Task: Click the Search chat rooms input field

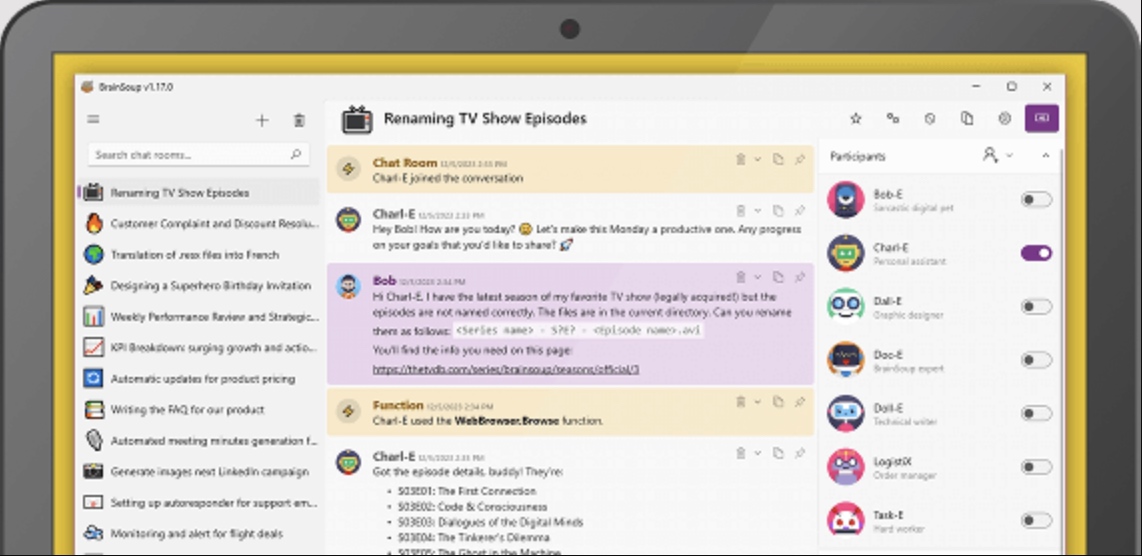Action: [198, 154]
